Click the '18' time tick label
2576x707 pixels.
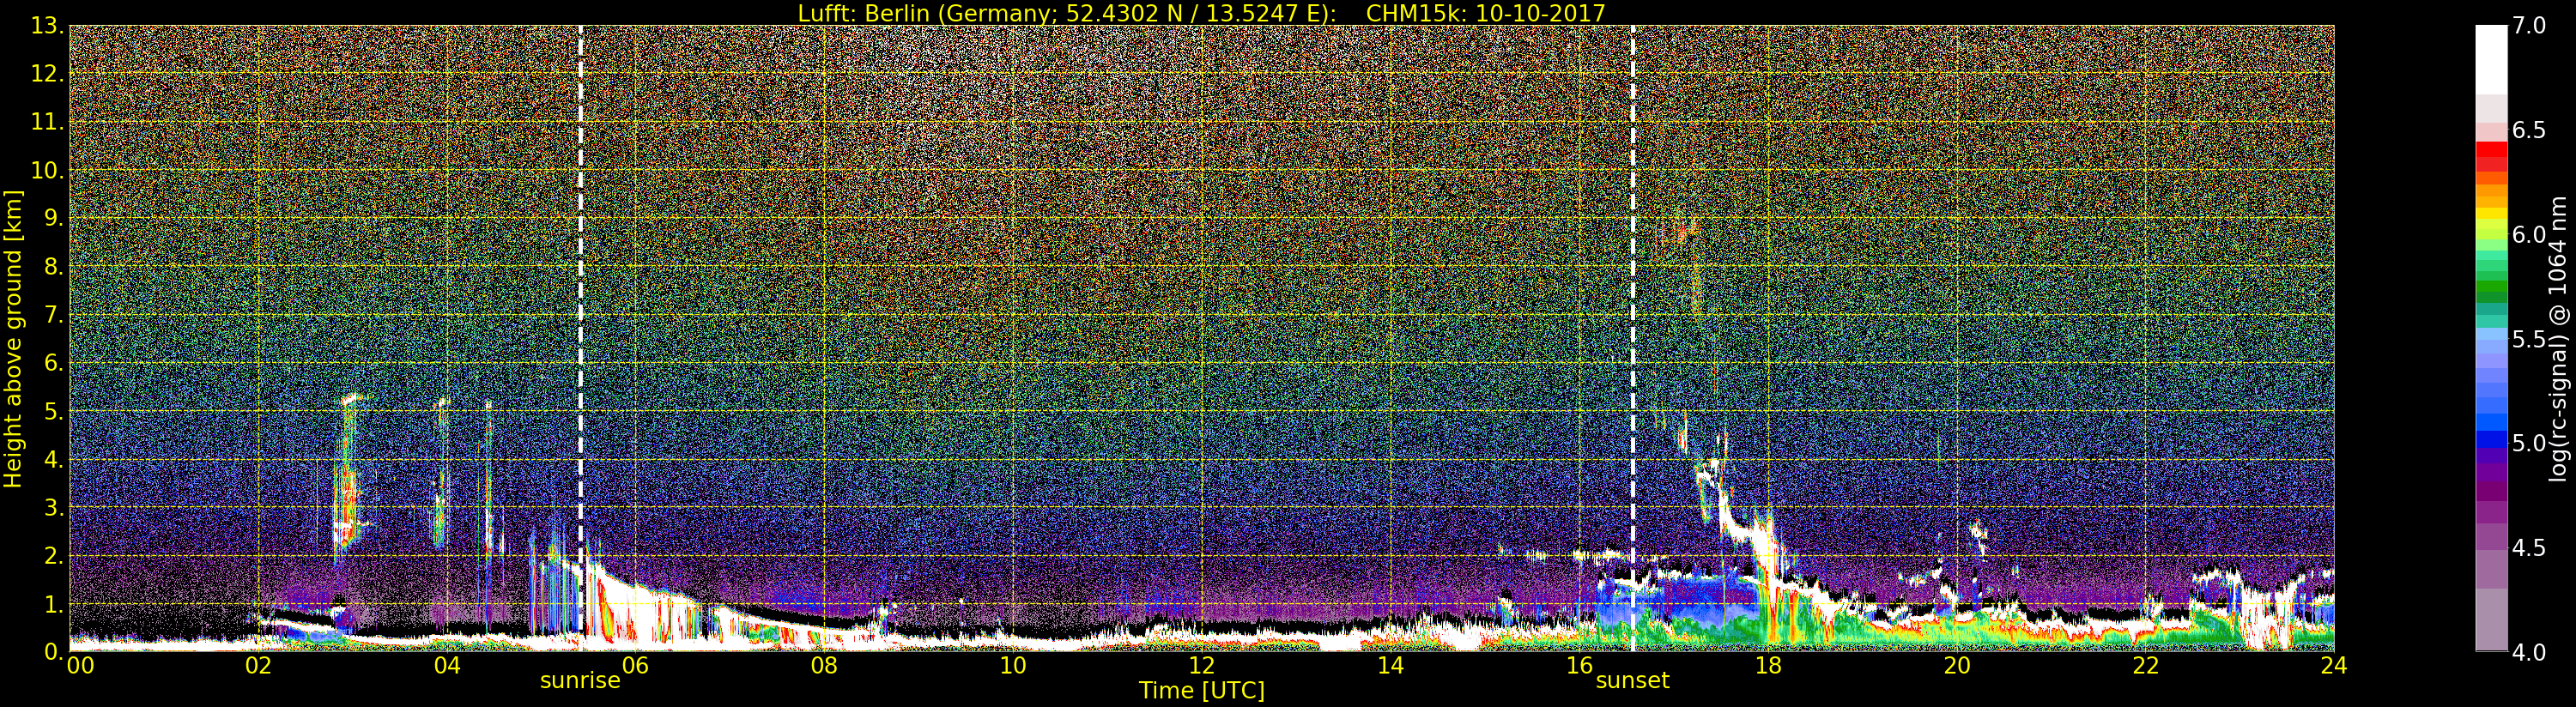coord(1768,666)
